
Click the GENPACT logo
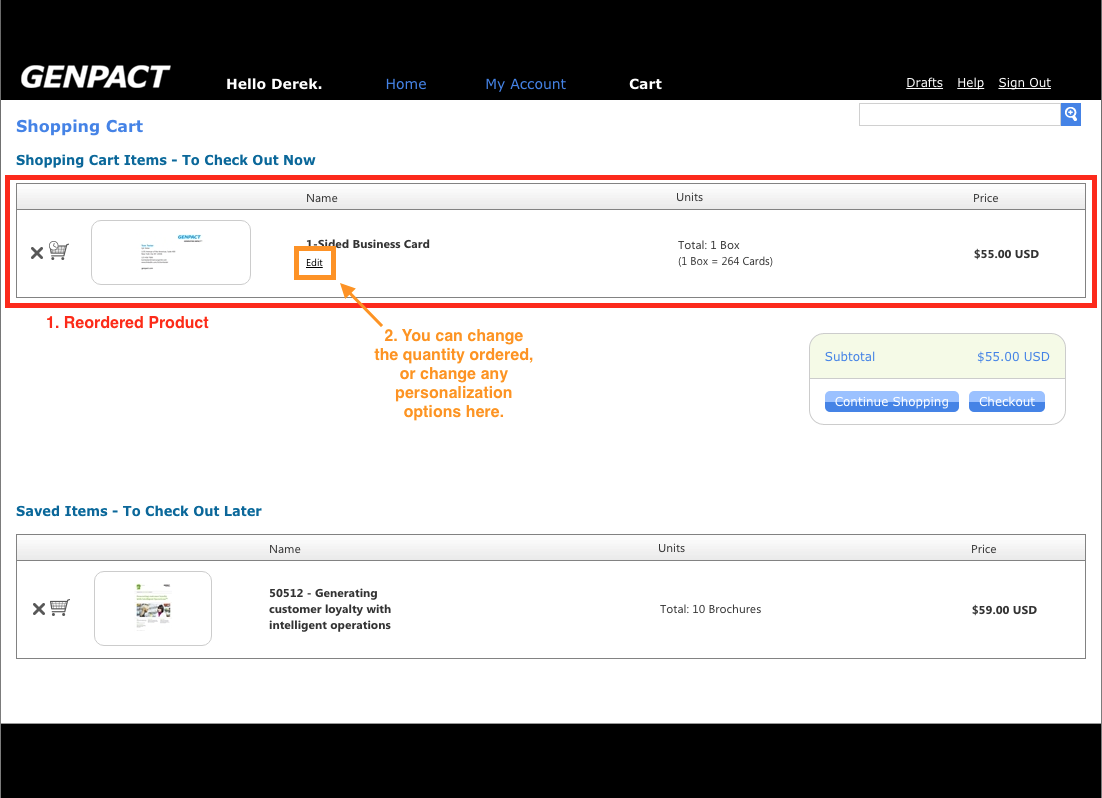click(95, 78)
